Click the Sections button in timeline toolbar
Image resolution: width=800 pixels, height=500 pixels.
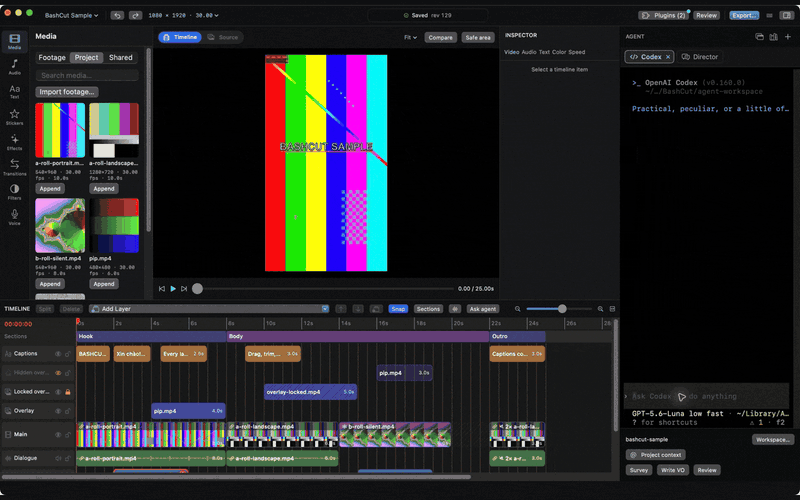(428, 309)
